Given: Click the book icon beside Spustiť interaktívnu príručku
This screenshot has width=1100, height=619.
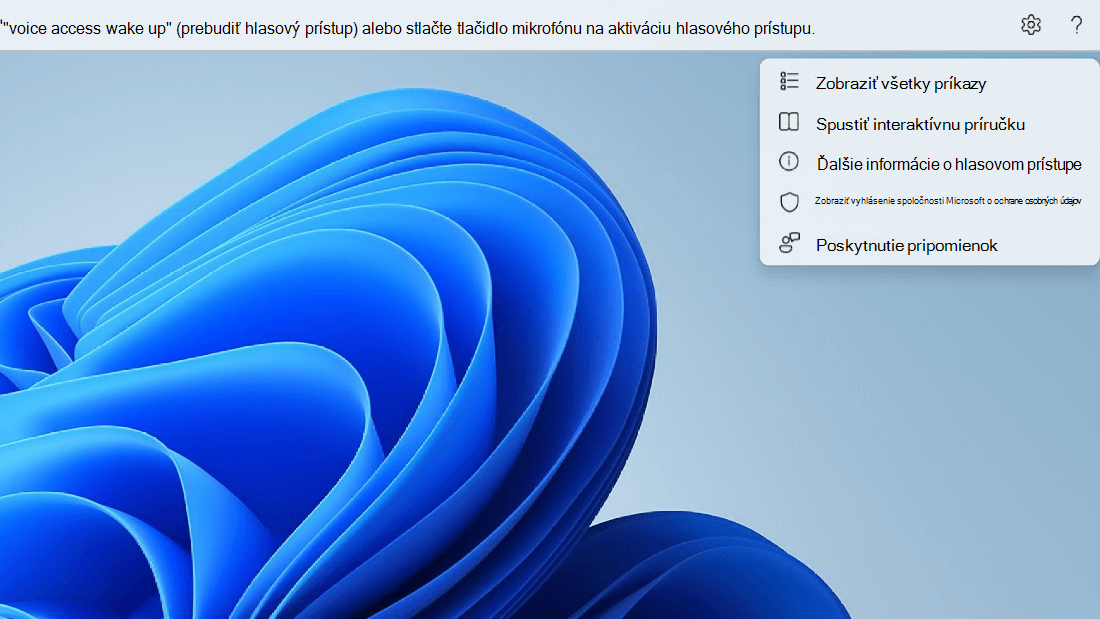Looking at the screenshot, I should [789, 122].
